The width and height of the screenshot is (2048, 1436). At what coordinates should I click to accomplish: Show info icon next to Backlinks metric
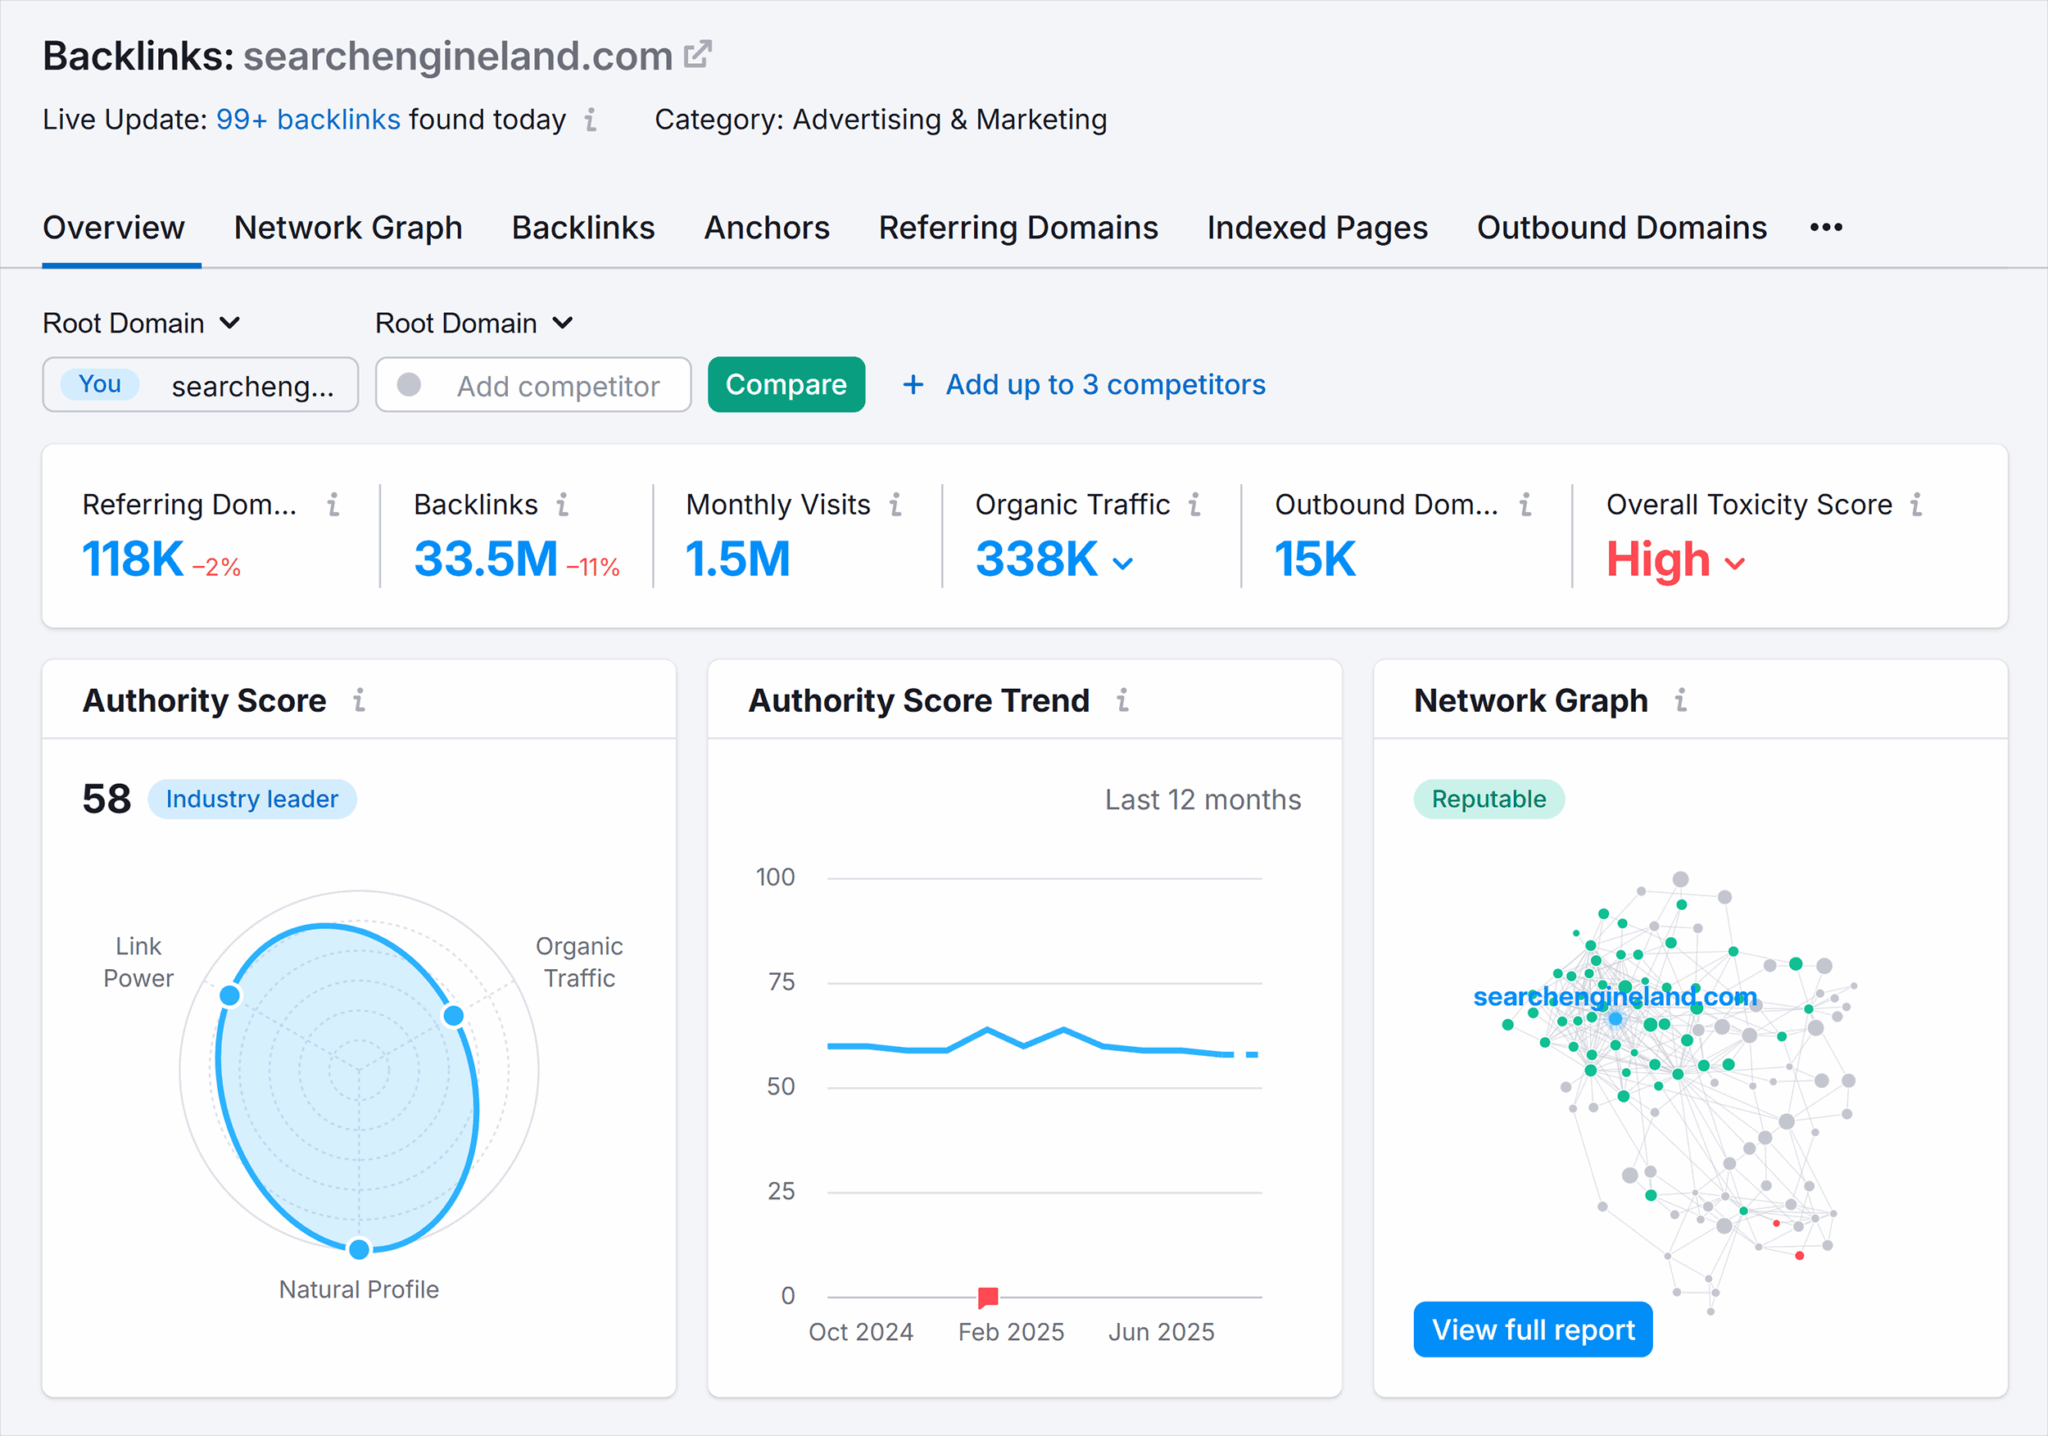[x=563, y=505]
